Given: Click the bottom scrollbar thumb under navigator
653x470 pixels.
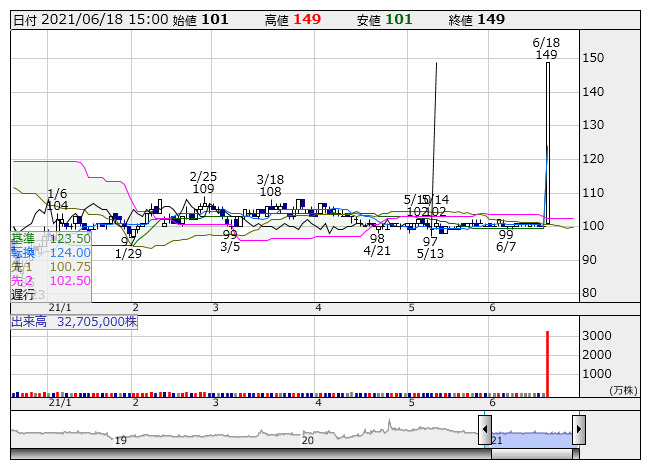Looking at the screenshot, I should pos(531,453).
